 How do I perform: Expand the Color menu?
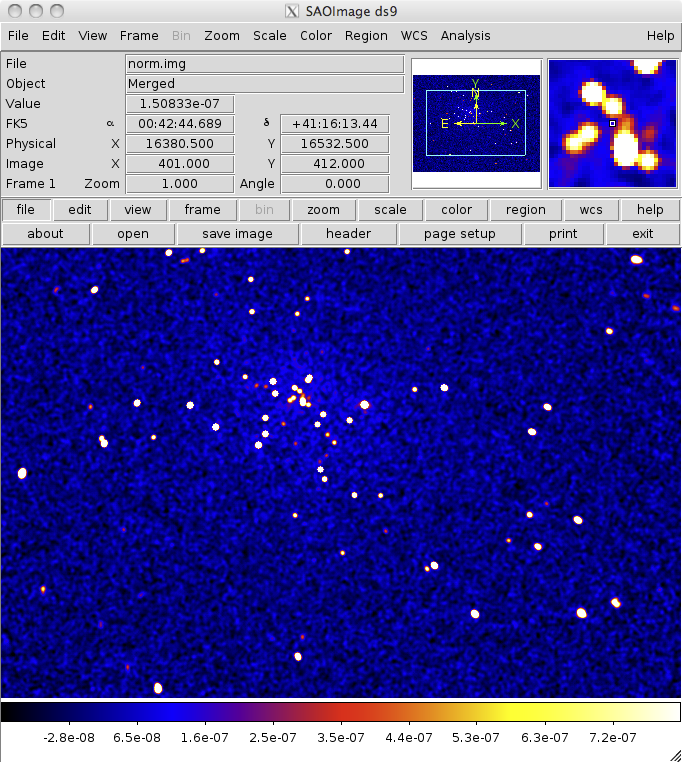coord(316,35)
